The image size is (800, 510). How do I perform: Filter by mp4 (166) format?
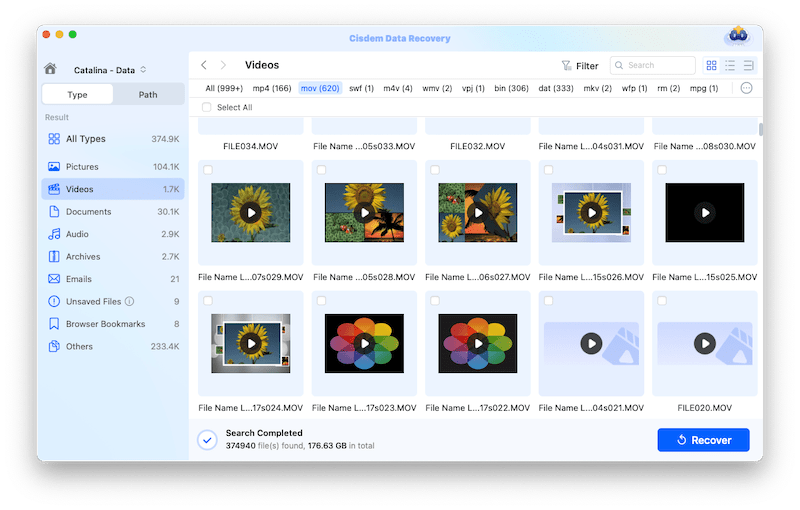(x=270, y=88)
